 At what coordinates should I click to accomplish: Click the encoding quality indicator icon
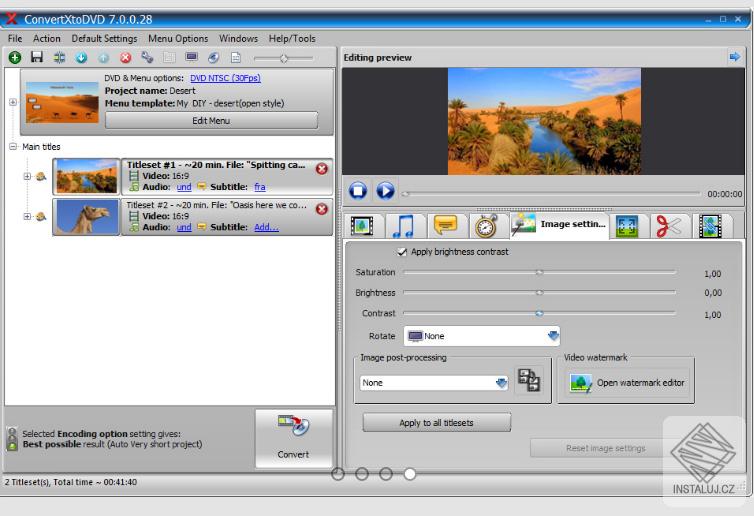12,438
